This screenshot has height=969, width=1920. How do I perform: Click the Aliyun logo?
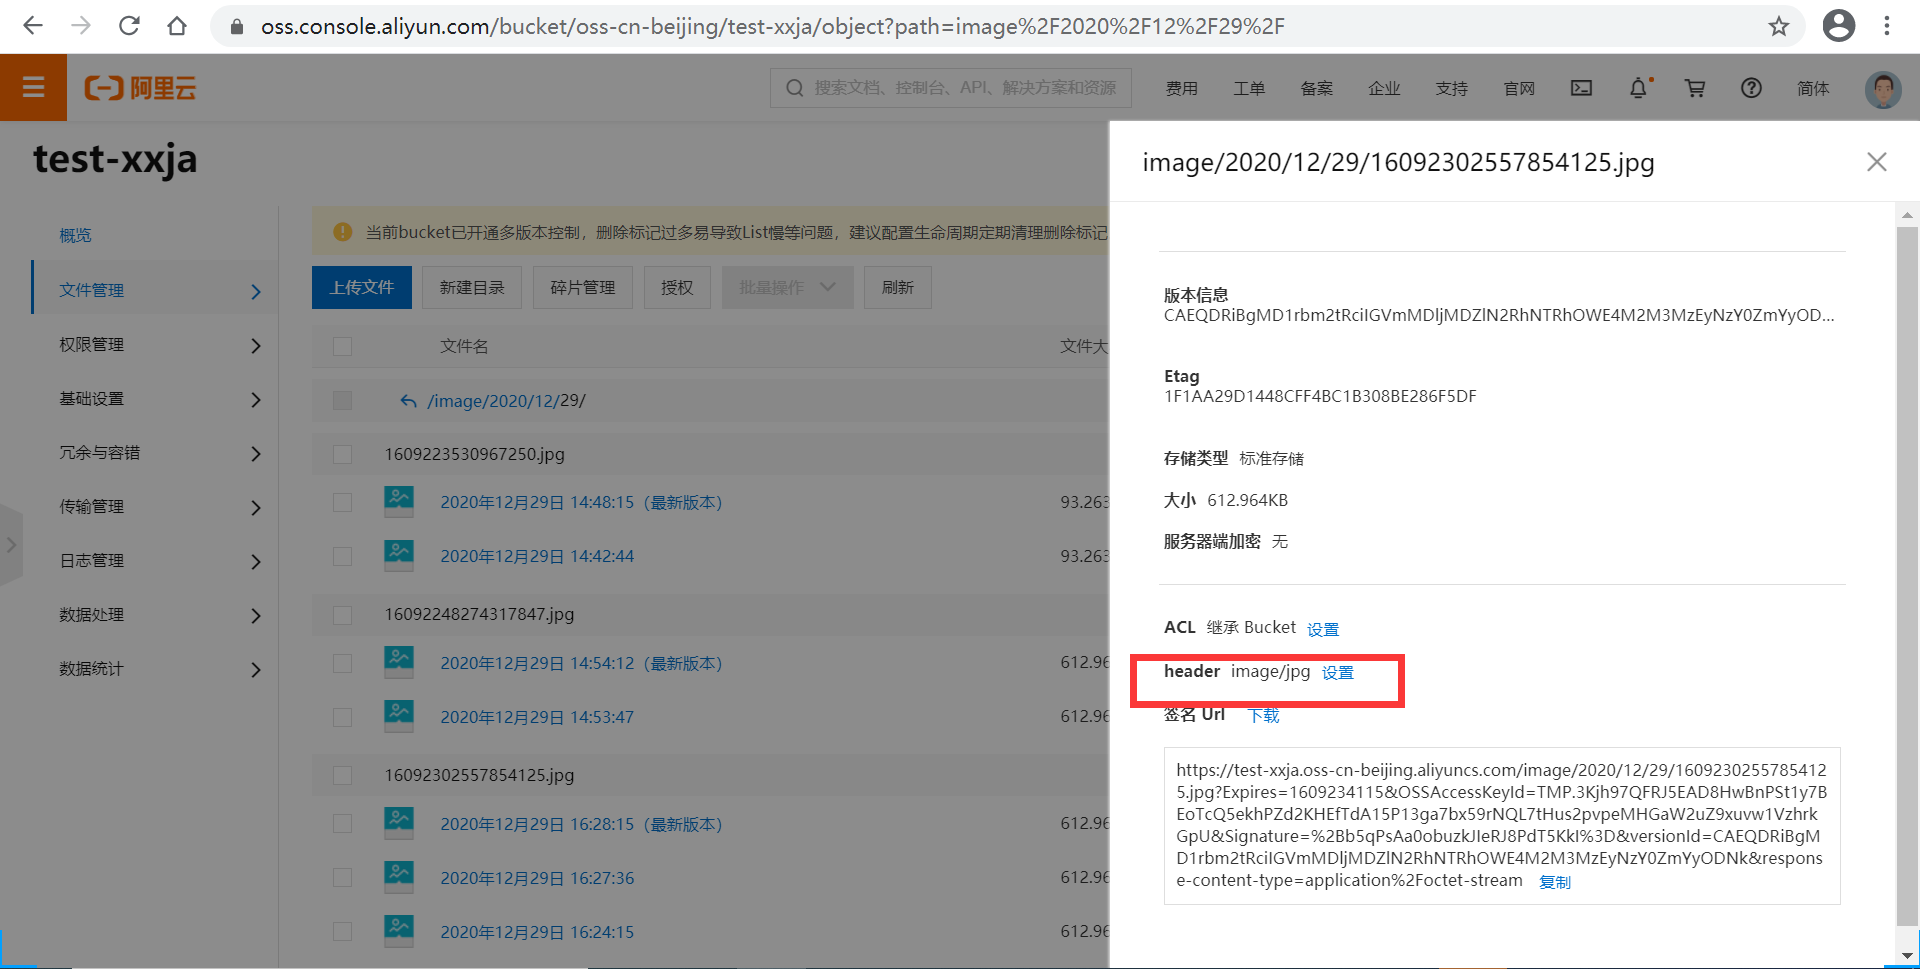pos(140,88)
